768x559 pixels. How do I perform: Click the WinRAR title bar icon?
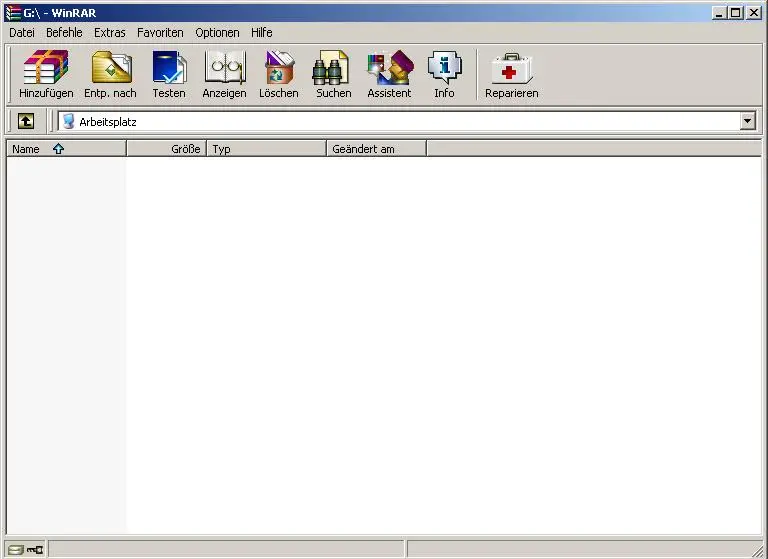[x=13, y=13]
